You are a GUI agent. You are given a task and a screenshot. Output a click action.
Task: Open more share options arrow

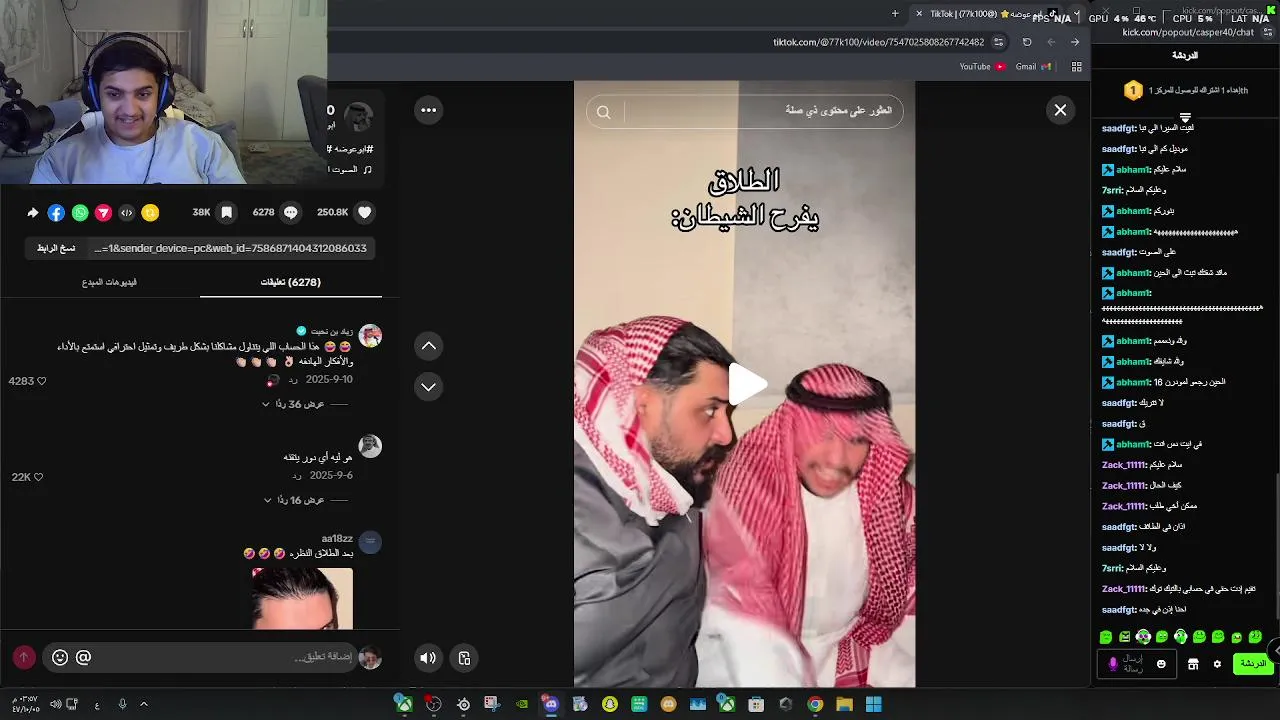click(x=33, y=212)
